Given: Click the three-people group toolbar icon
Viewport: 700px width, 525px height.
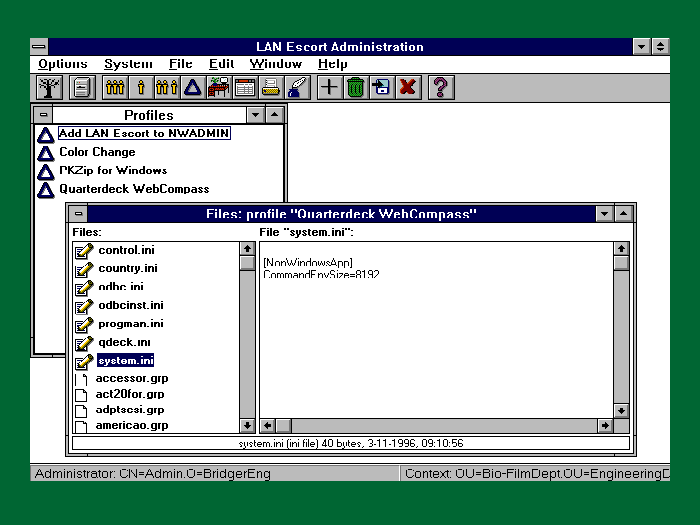Looking at the screenshot, I should pyautogui.click(x=115, y=87).
